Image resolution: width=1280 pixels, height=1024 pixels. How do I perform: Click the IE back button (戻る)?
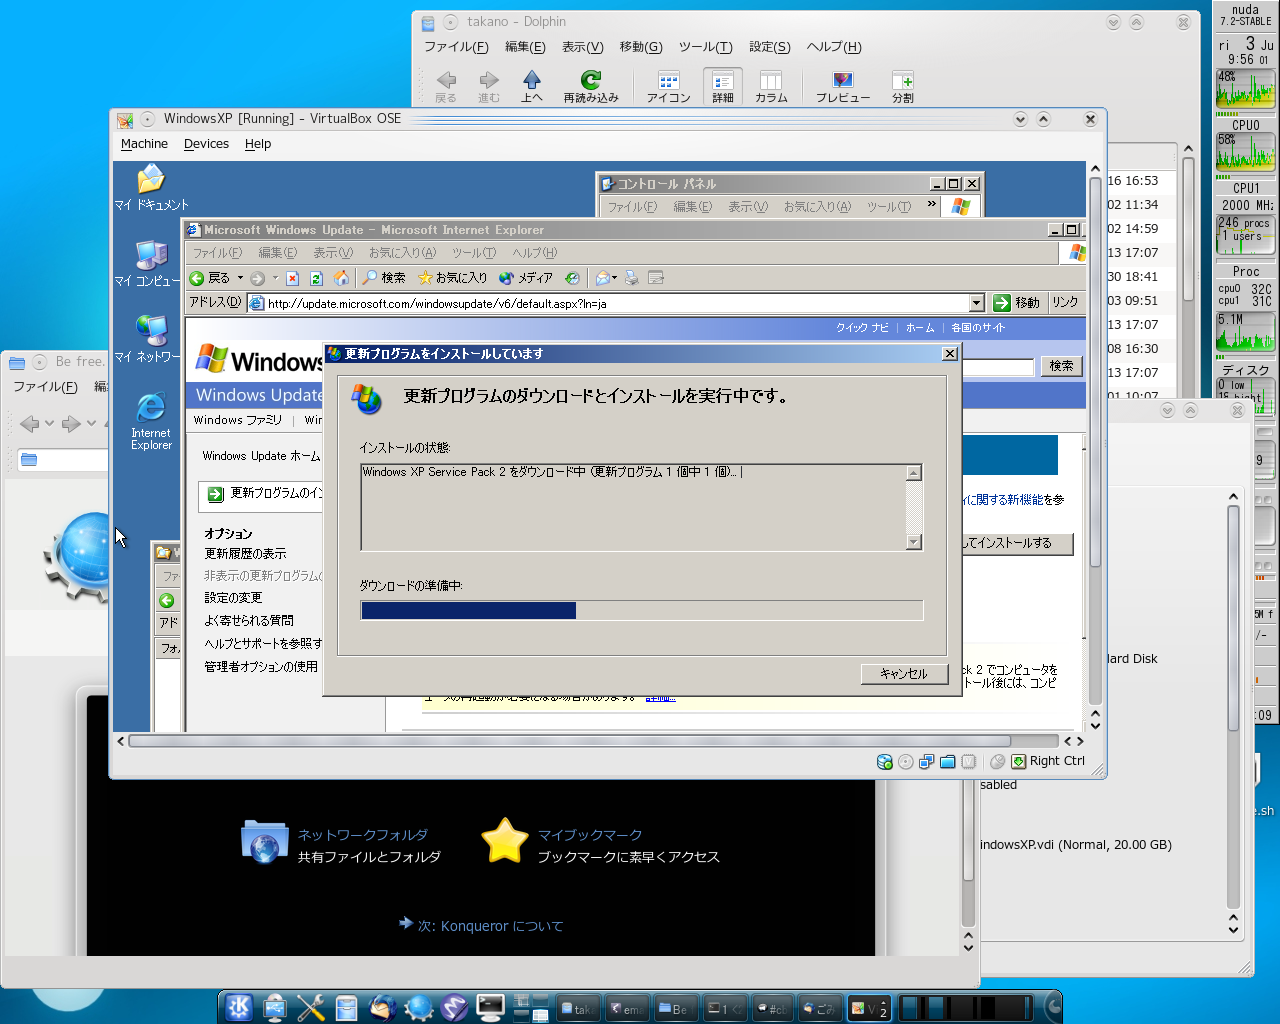pos(210,278)
